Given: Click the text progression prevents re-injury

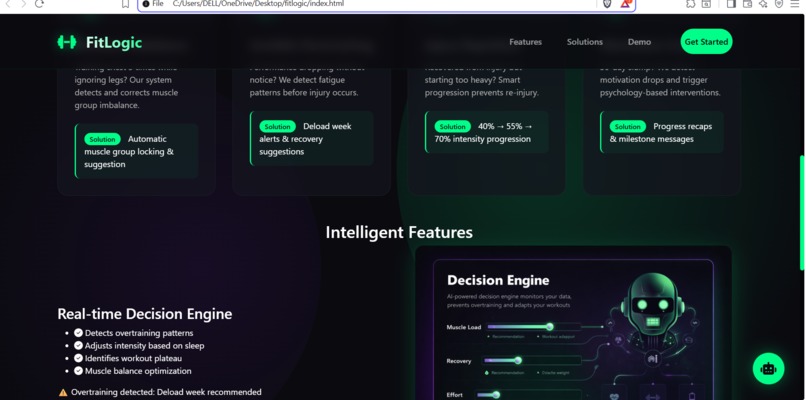Looking at the screenshot, I should click(482, 93).
